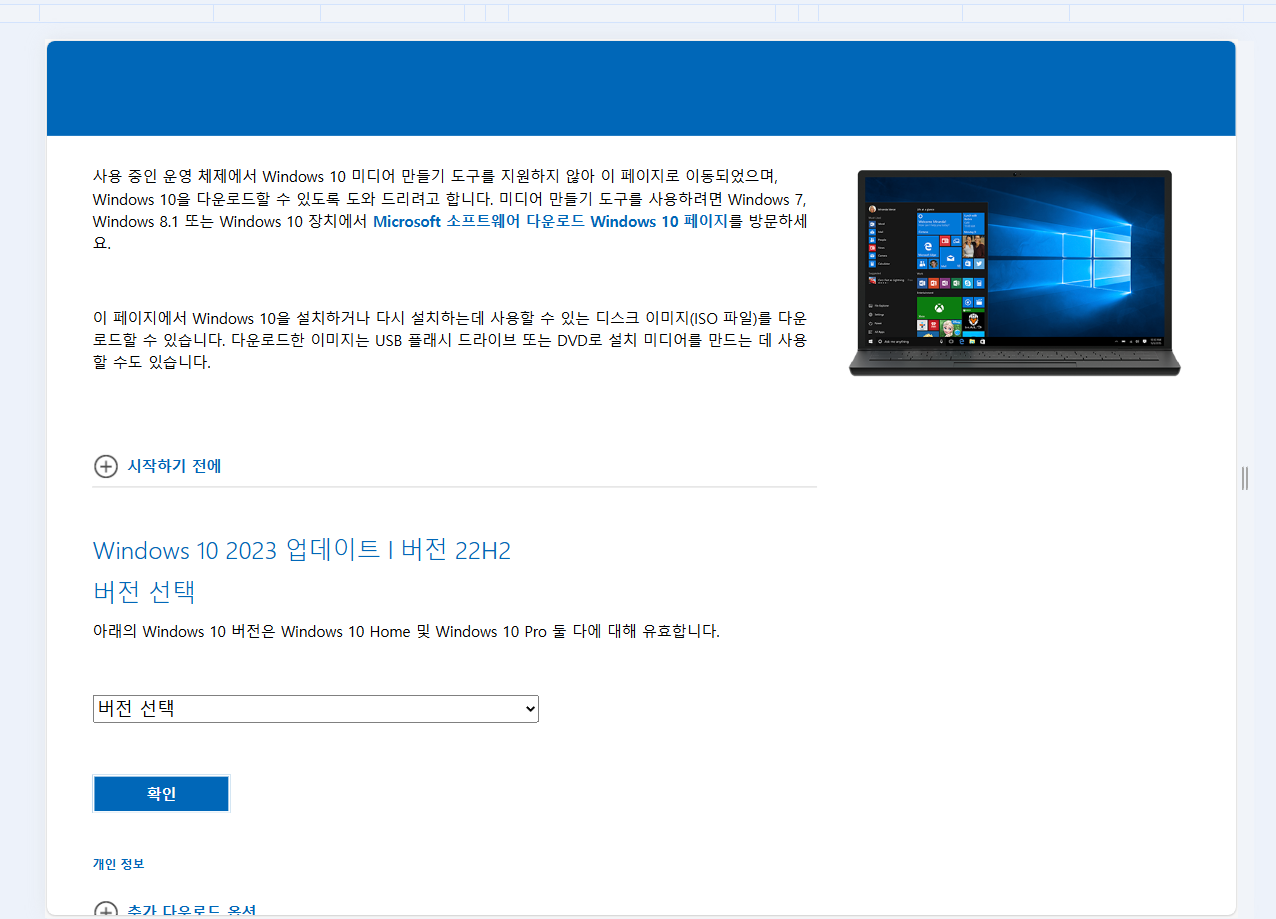Image resolution: width=1276 pixels, height=919 pixels.
Task: Open Microsoft 소프트웨어 다운로드 Windows 10 페이지 link
Action: click(551, 222)
